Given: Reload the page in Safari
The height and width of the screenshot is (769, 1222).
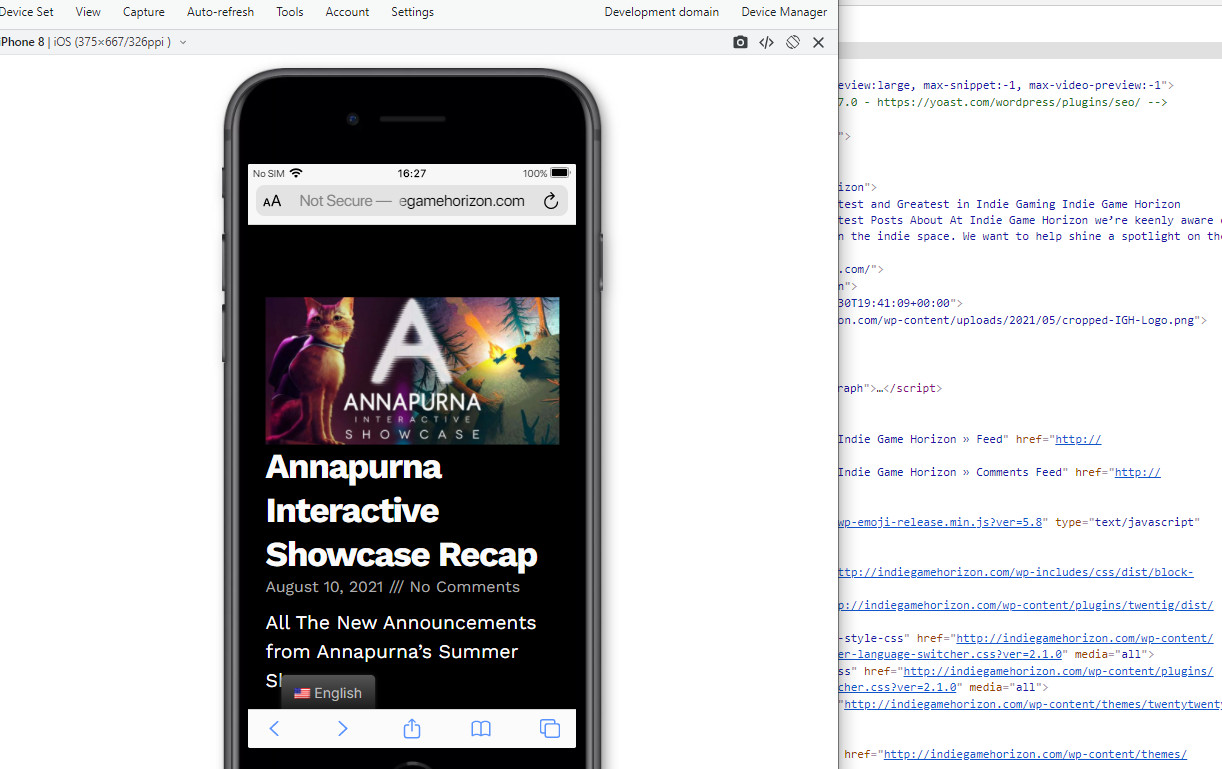Looking at the screenshot, I should (550, 201).
